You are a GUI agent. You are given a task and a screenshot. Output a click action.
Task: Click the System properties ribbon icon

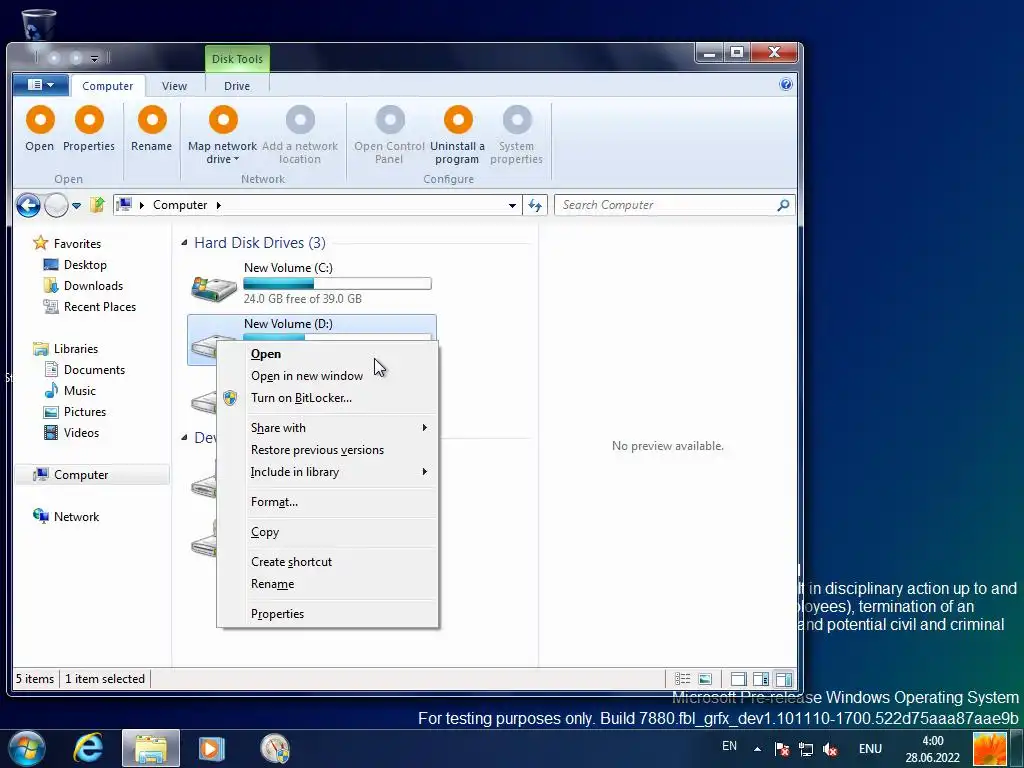click(517, 120)
